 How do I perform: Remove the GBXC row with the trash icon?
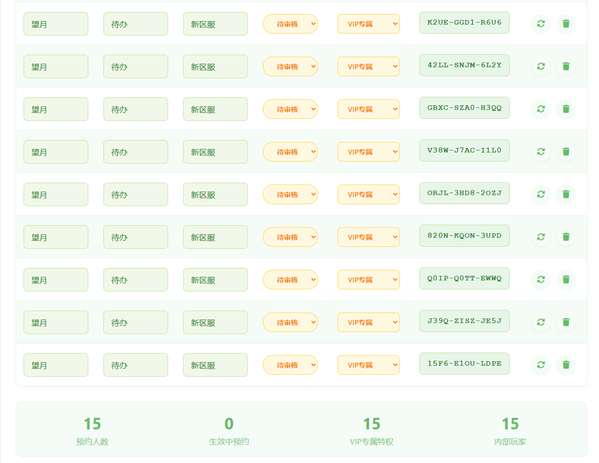(566, 109)
